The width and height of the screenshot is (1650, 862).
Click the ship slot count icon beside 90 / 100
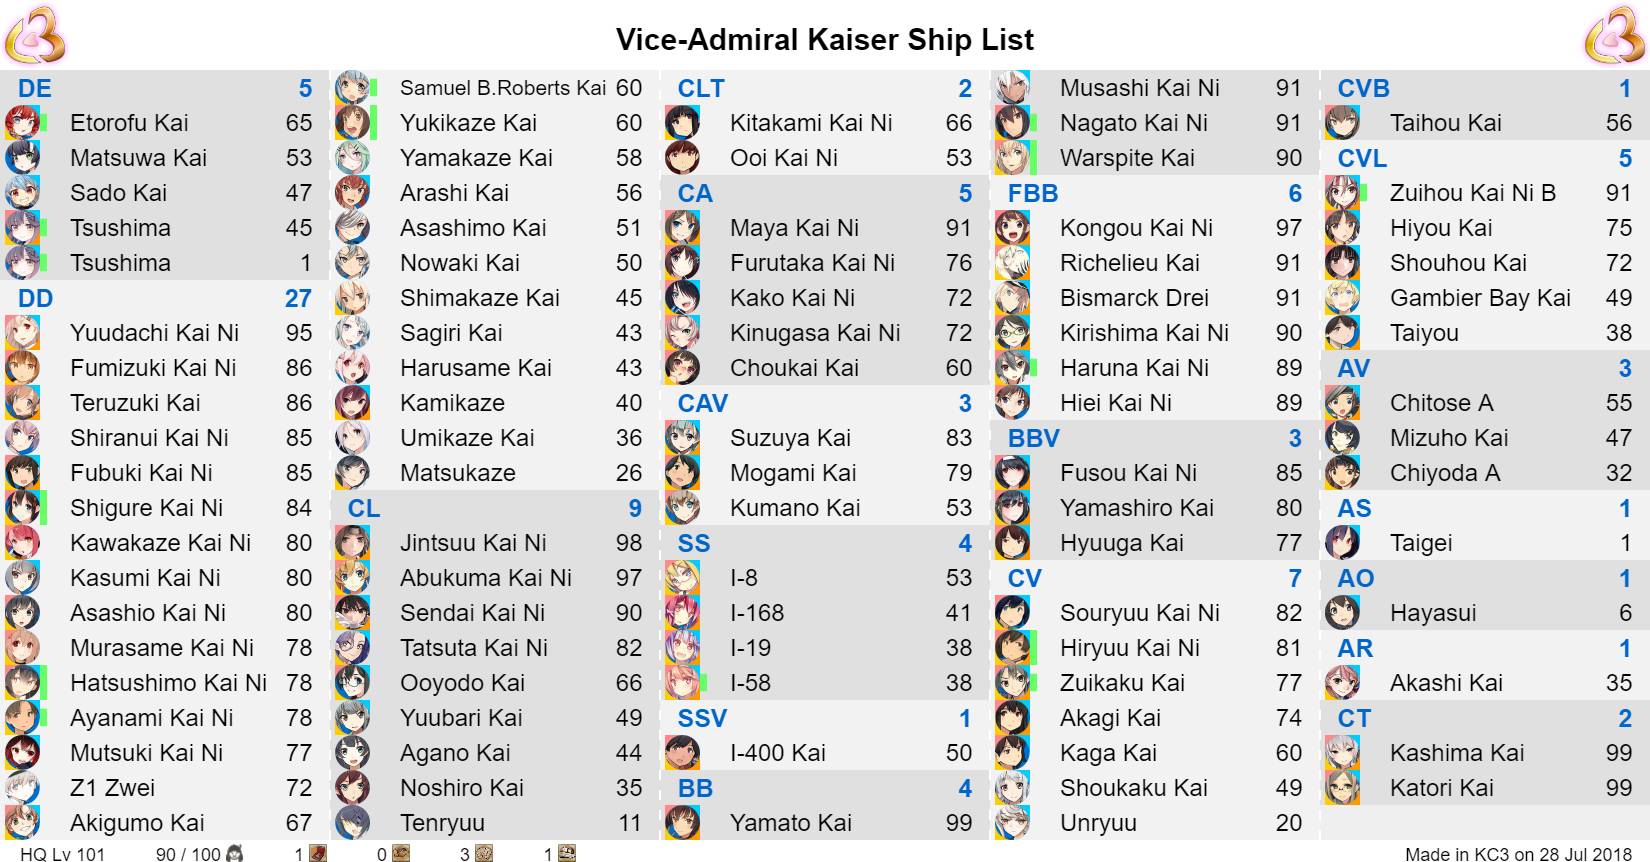235,854
